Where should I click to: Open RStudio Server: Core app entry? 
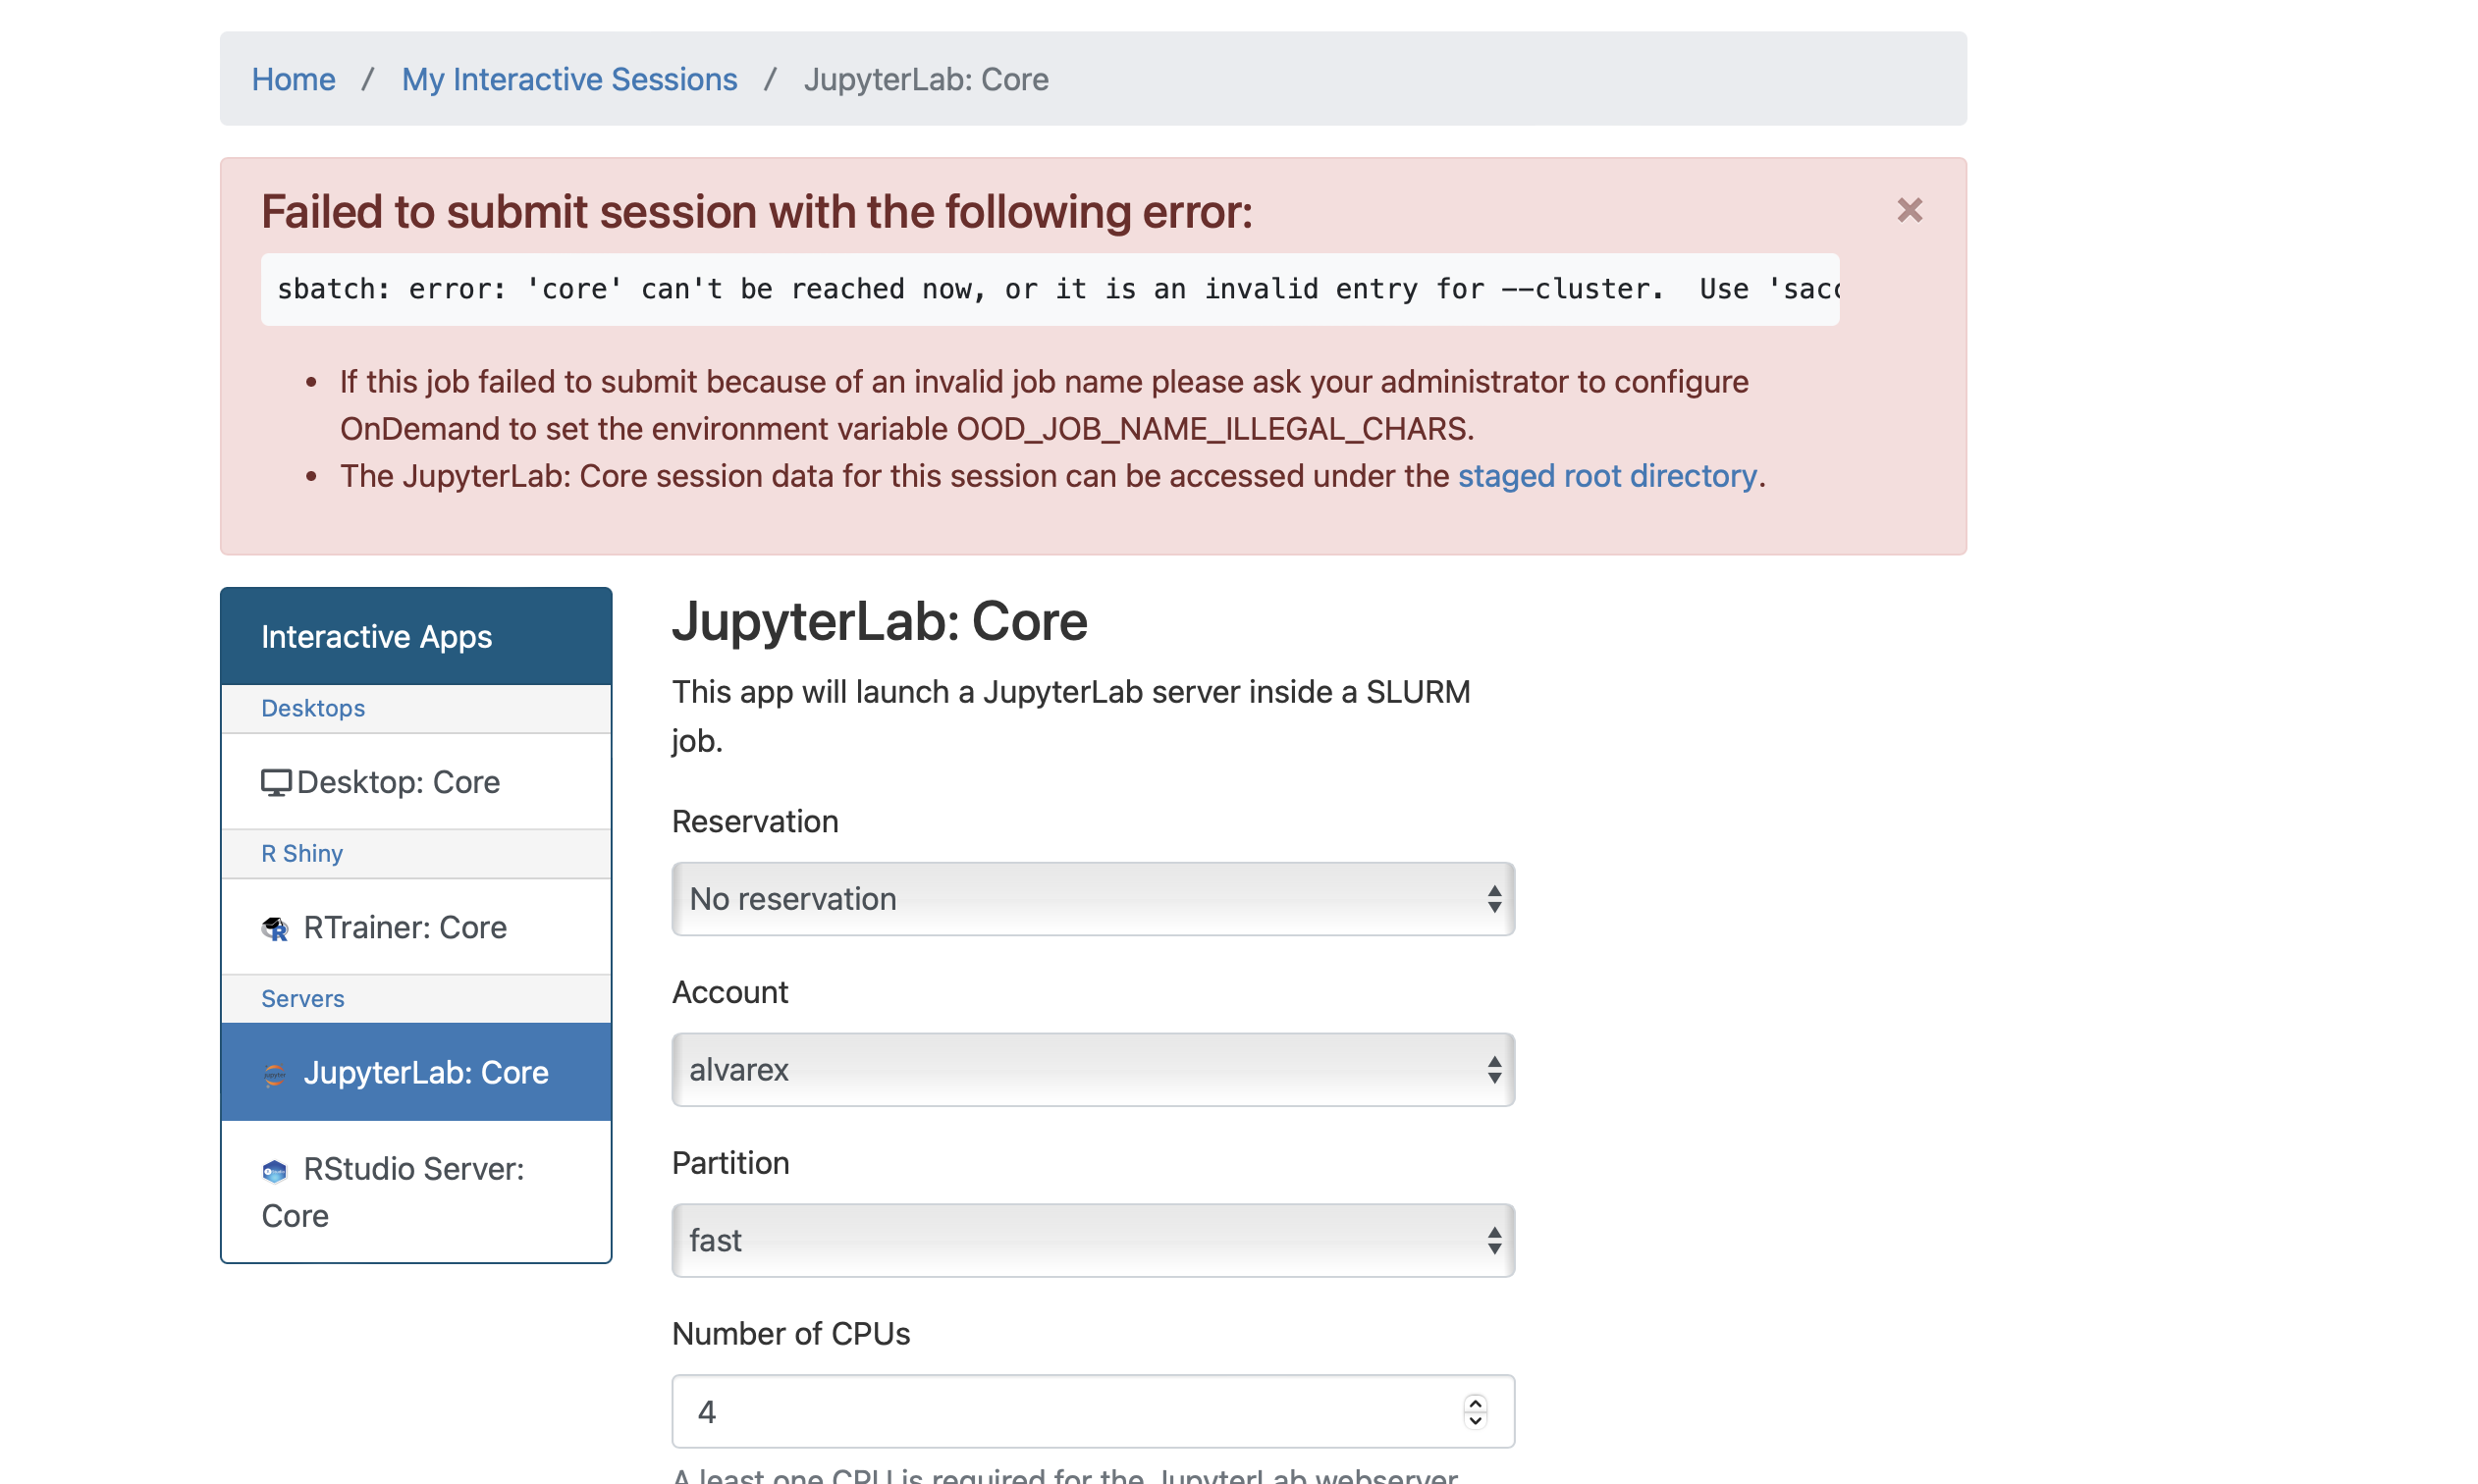416,1192
